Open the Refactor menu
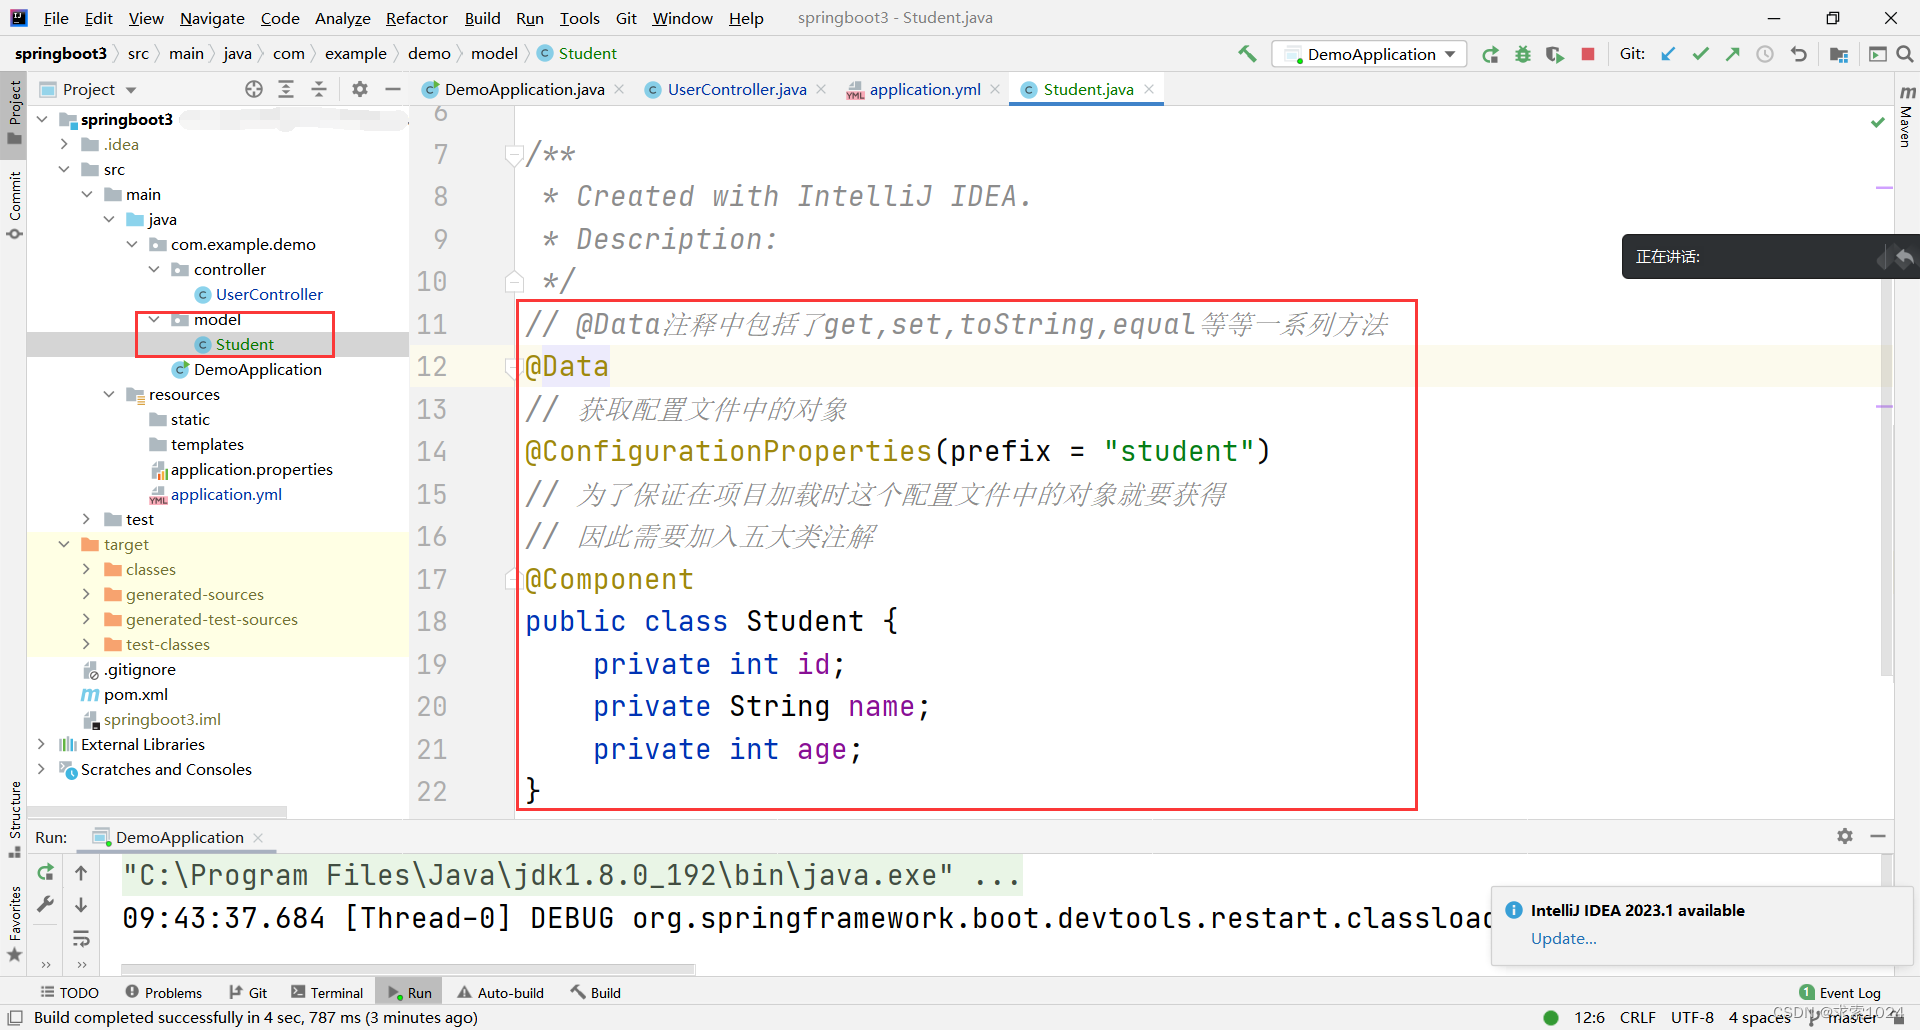This screenshot has width=1920, height=1030. [416, 18]
